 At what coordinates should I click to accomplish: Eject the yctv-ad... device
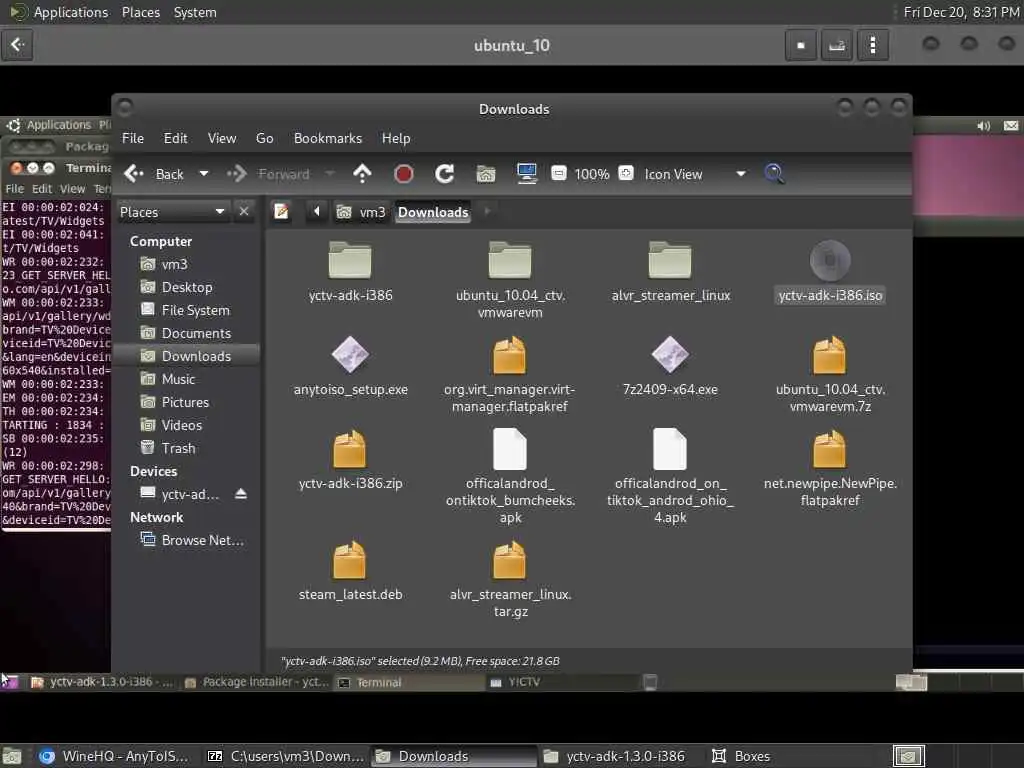click(241, 494)
